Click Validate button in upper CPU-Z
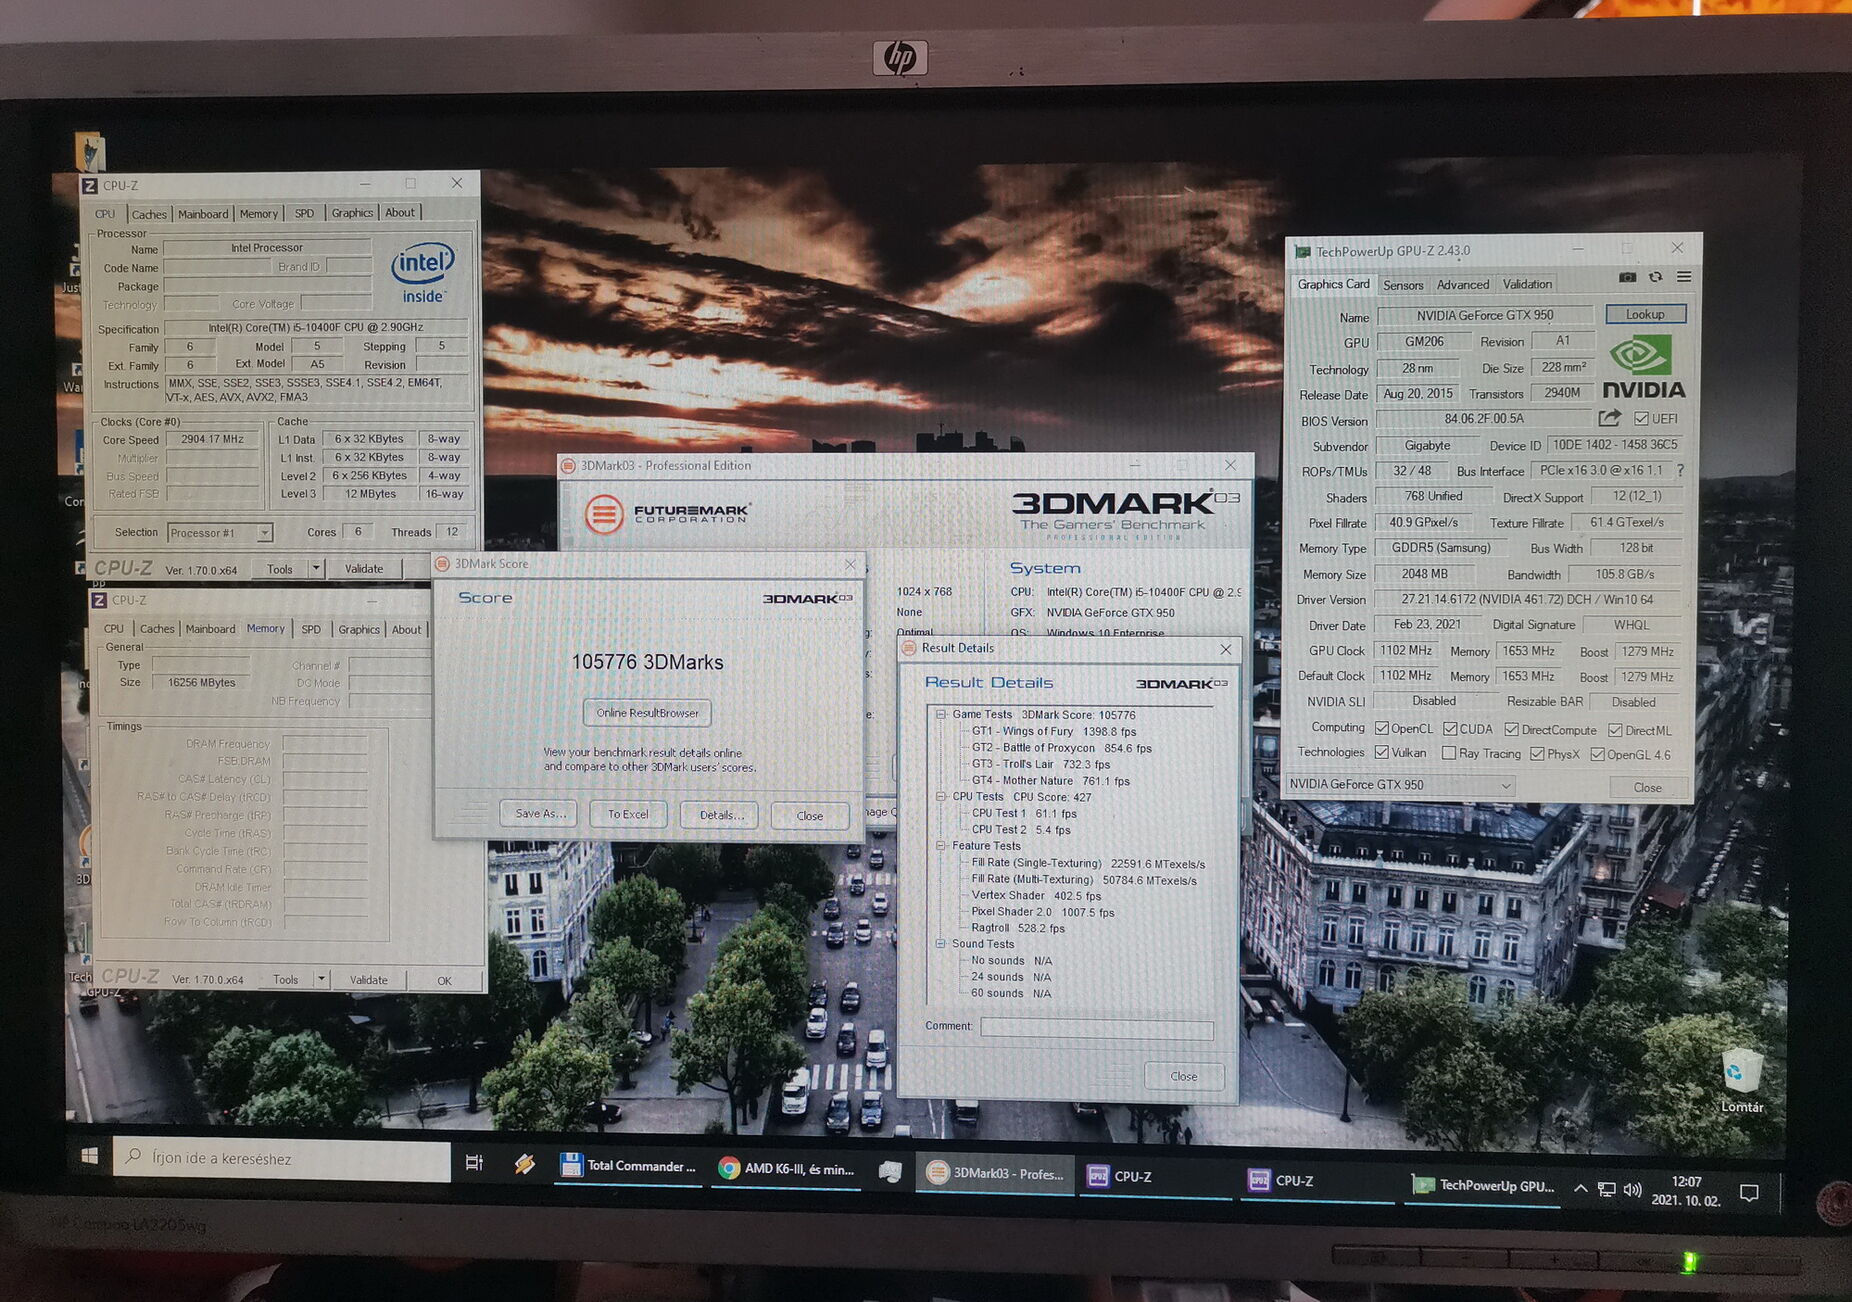Image resolution: width=1852 pixels, height=1302 pixels. (x=364, y=568)
